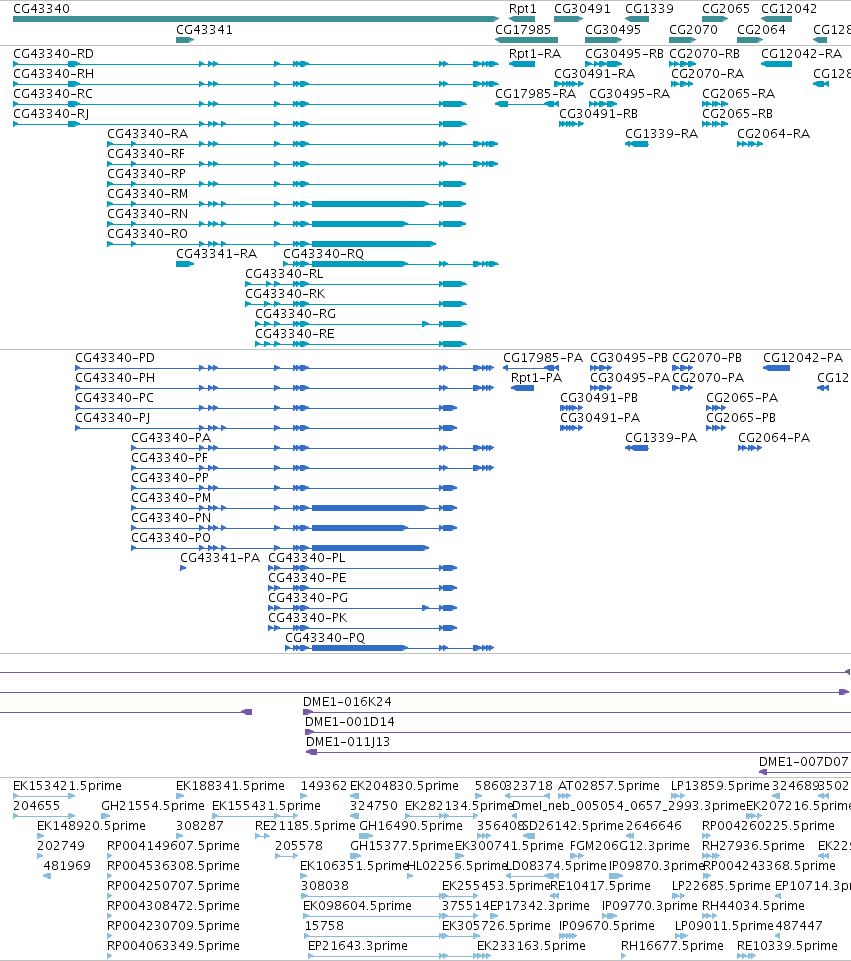
Task: Click protein CG43340-PD label
Action: coord(115,358)
